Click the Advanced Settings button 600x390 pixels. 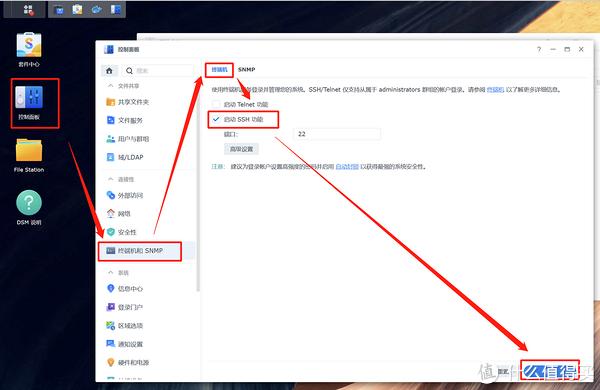click(241, 149)
